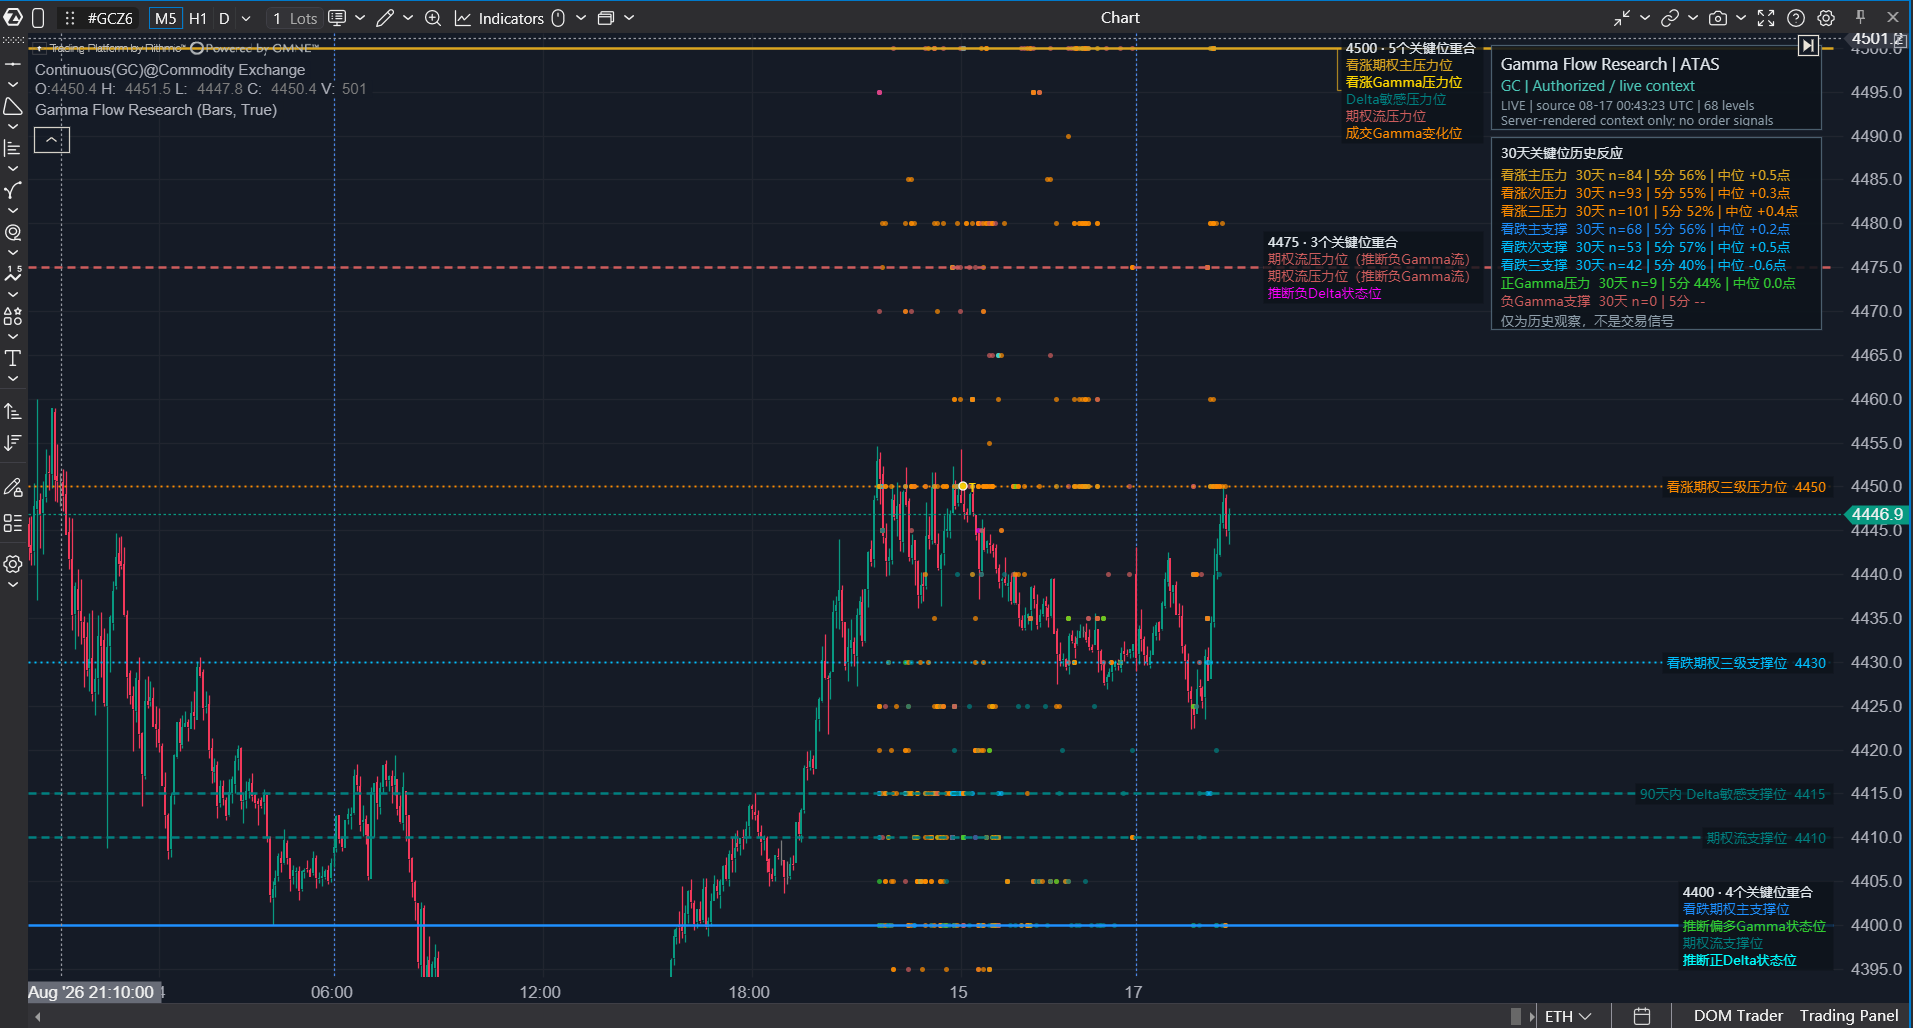Image resolution: width=1913 pixels, height=1028 pixels.
Task: Select the pencil drawing tool
Action: tap(385, 18)
